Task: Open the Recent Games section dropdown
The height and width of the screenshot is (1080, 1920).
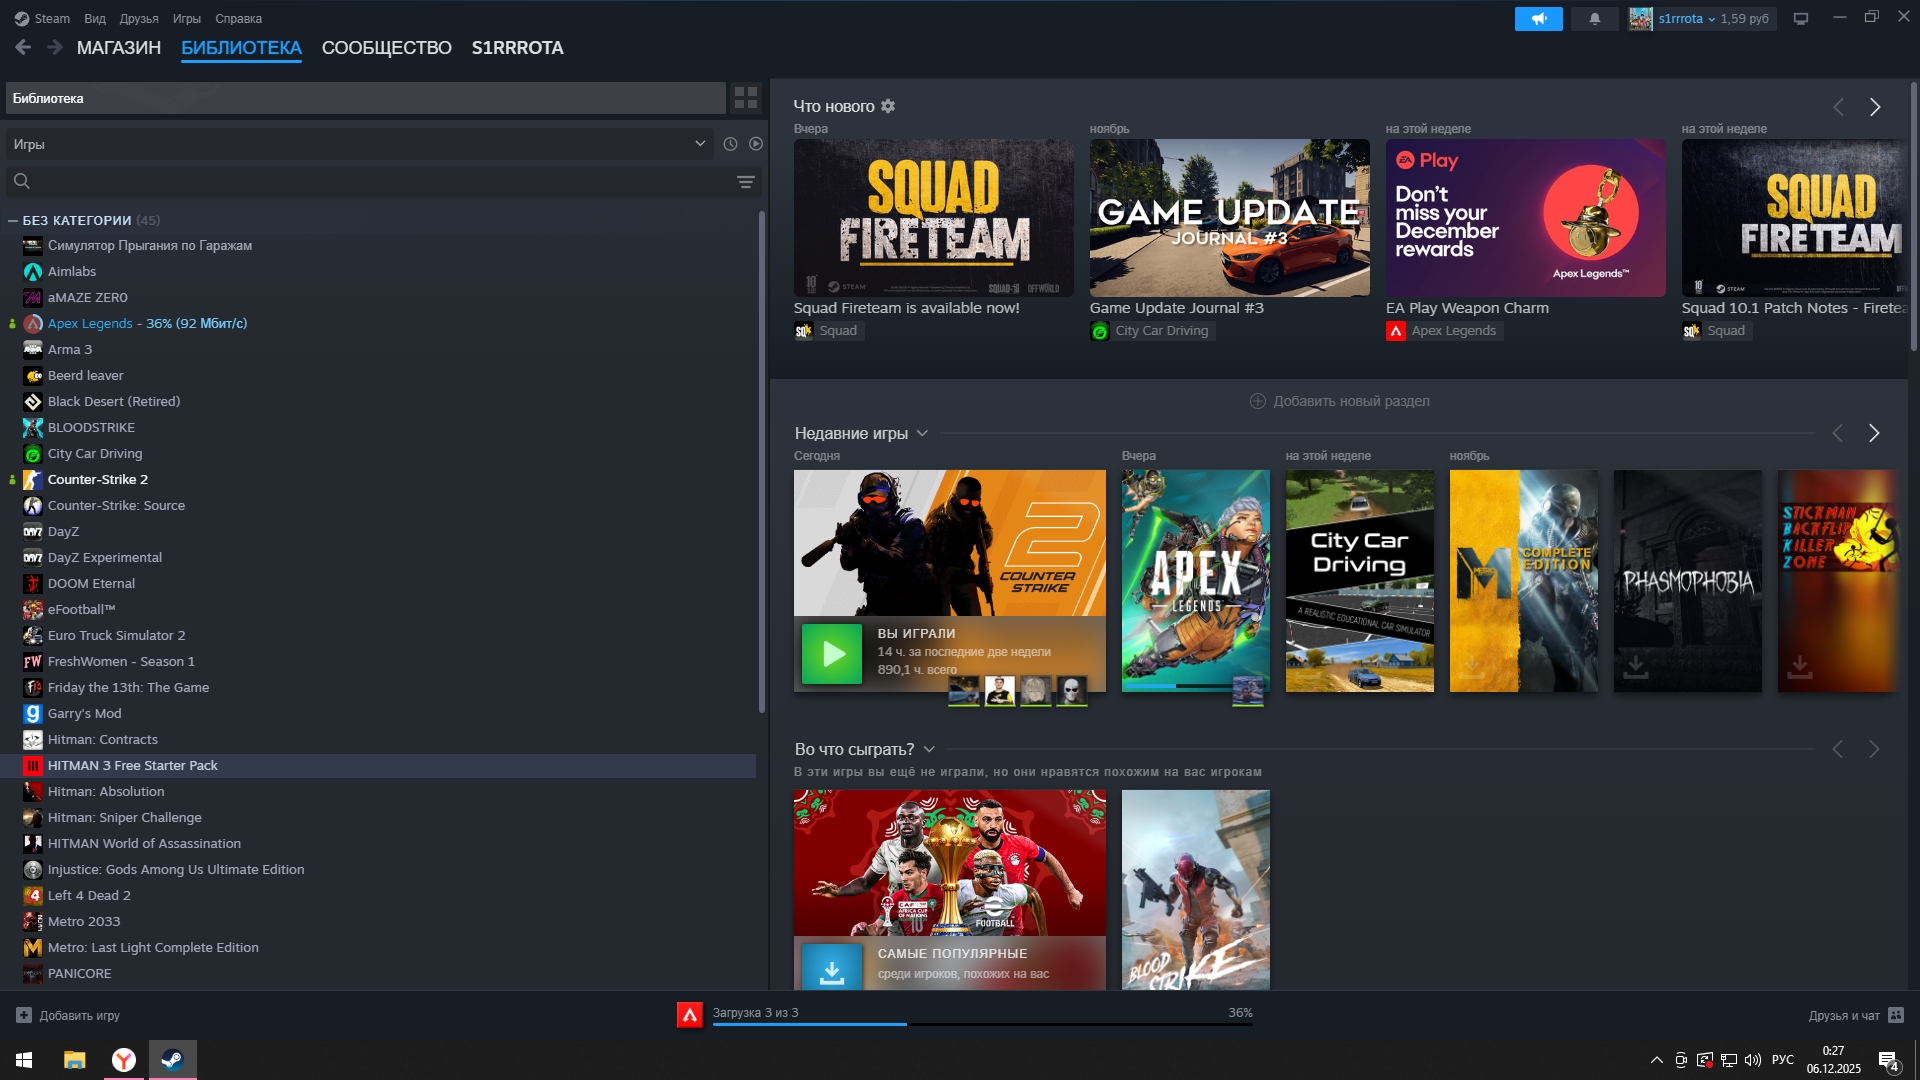Action: [x=922, y=433]
